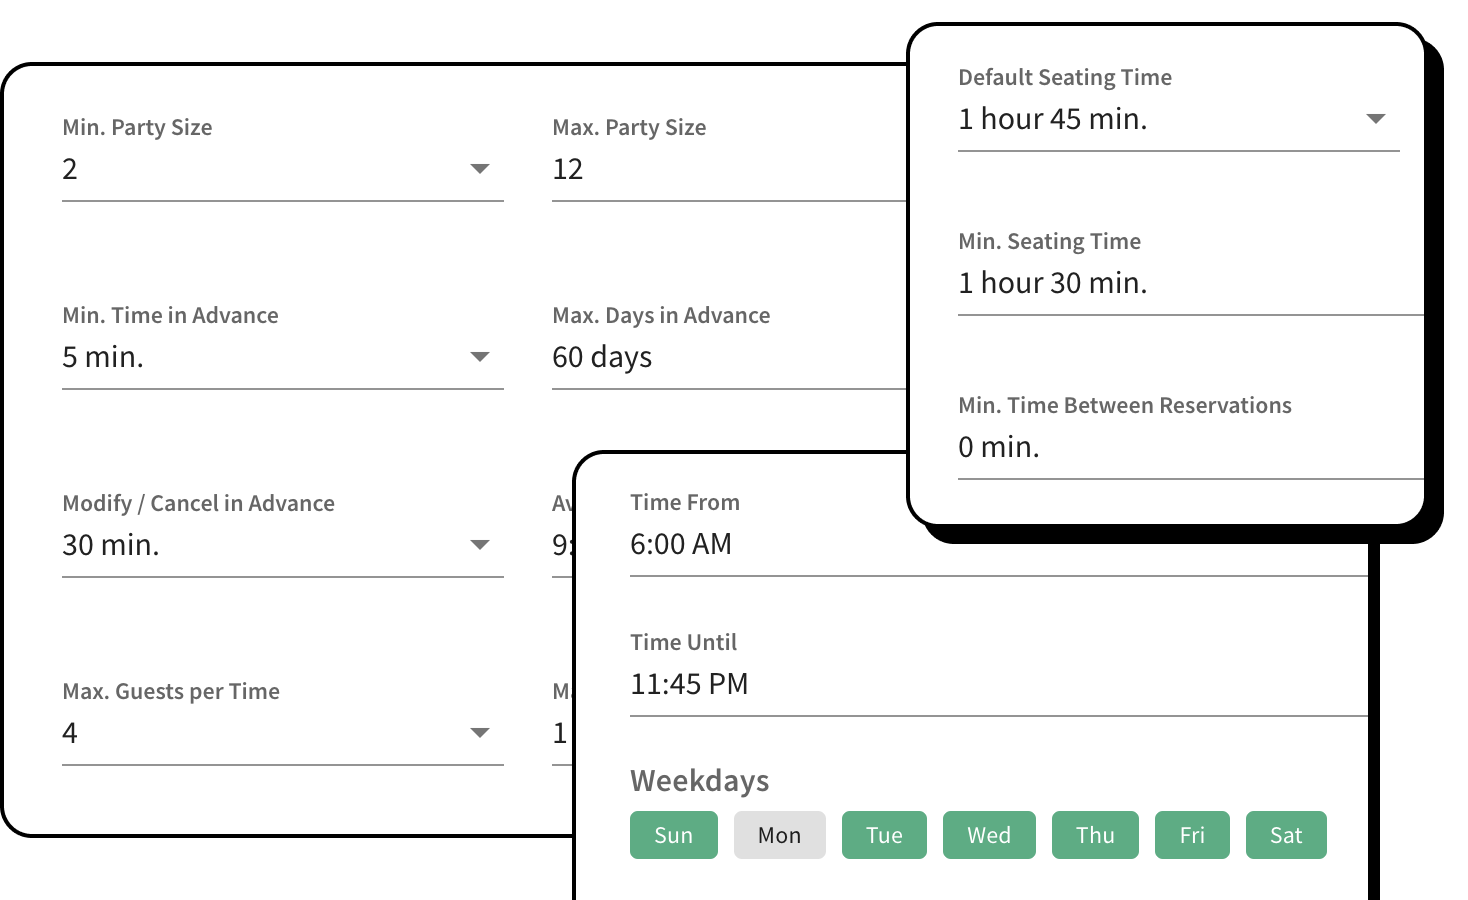Open the Min. Party Size dropdown arrow
Image resolution: width=1468 pixels, height=900 pixels.
(x=480, y=169)
